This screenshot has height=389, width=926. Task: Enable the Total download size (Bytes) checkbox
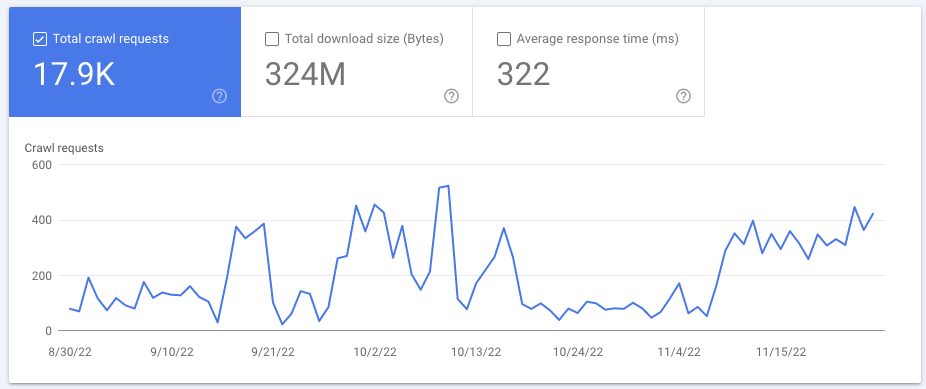tap(272, 40)
